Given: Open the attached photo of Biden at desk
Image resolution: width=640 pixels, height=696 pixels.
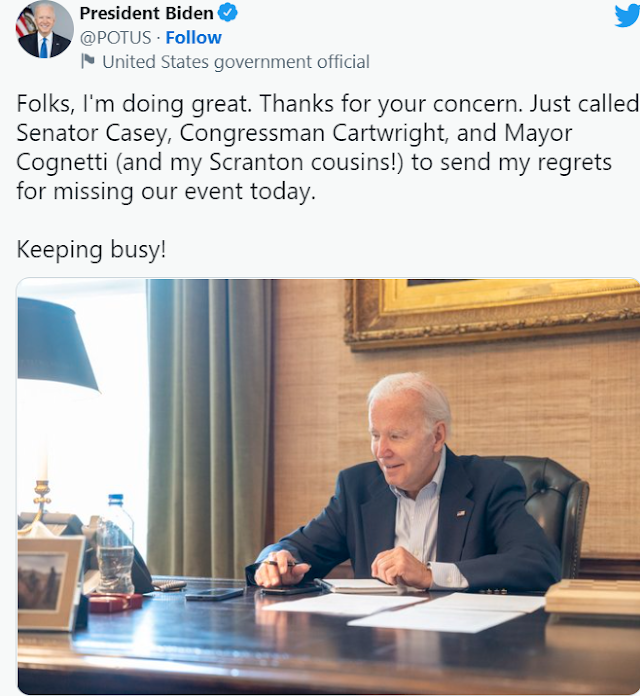Looking at the screenshot, I should [x=328, y=486].
